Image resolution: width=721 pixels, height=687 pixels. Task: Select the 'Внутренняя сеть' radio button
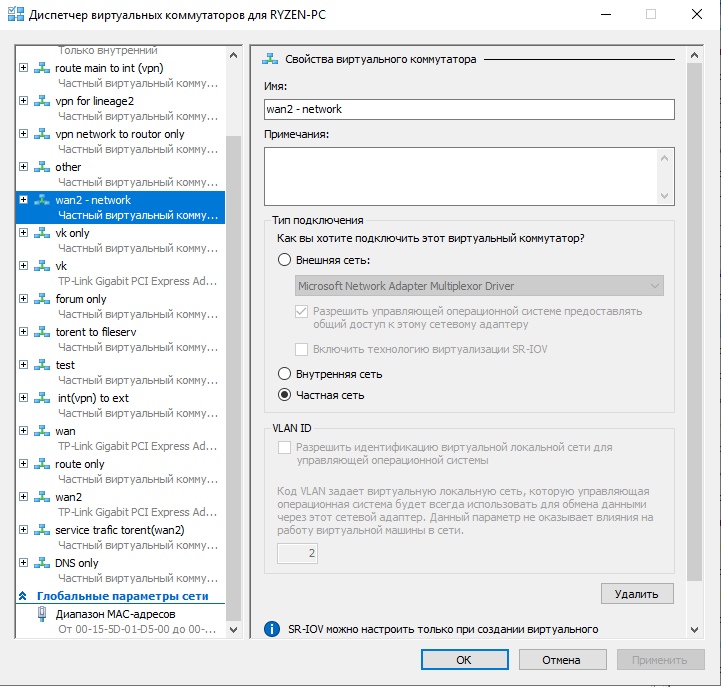pyautogui.click(x=285, y=374)
